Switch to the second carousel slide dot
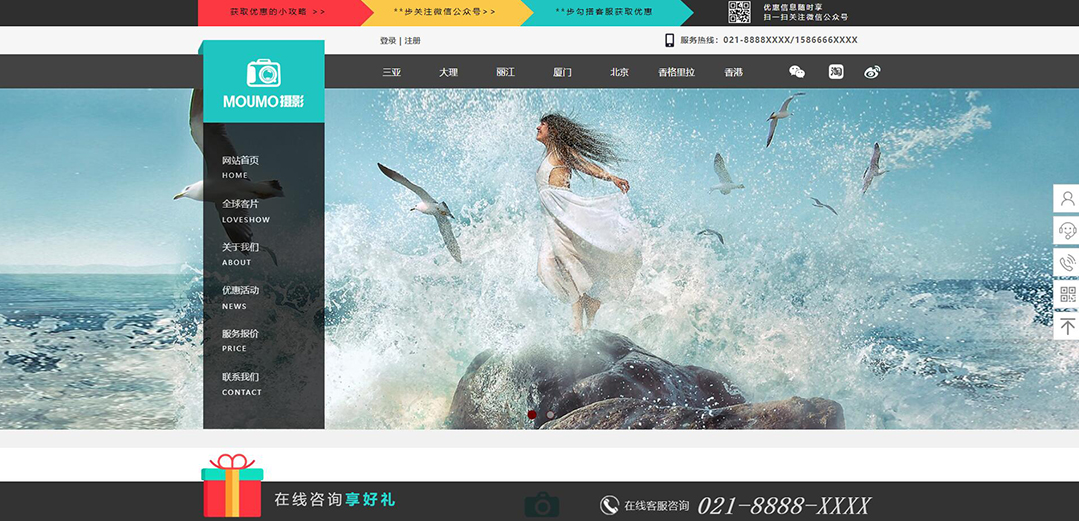This screenshot has height=521, width=1079. pos(550,414)
